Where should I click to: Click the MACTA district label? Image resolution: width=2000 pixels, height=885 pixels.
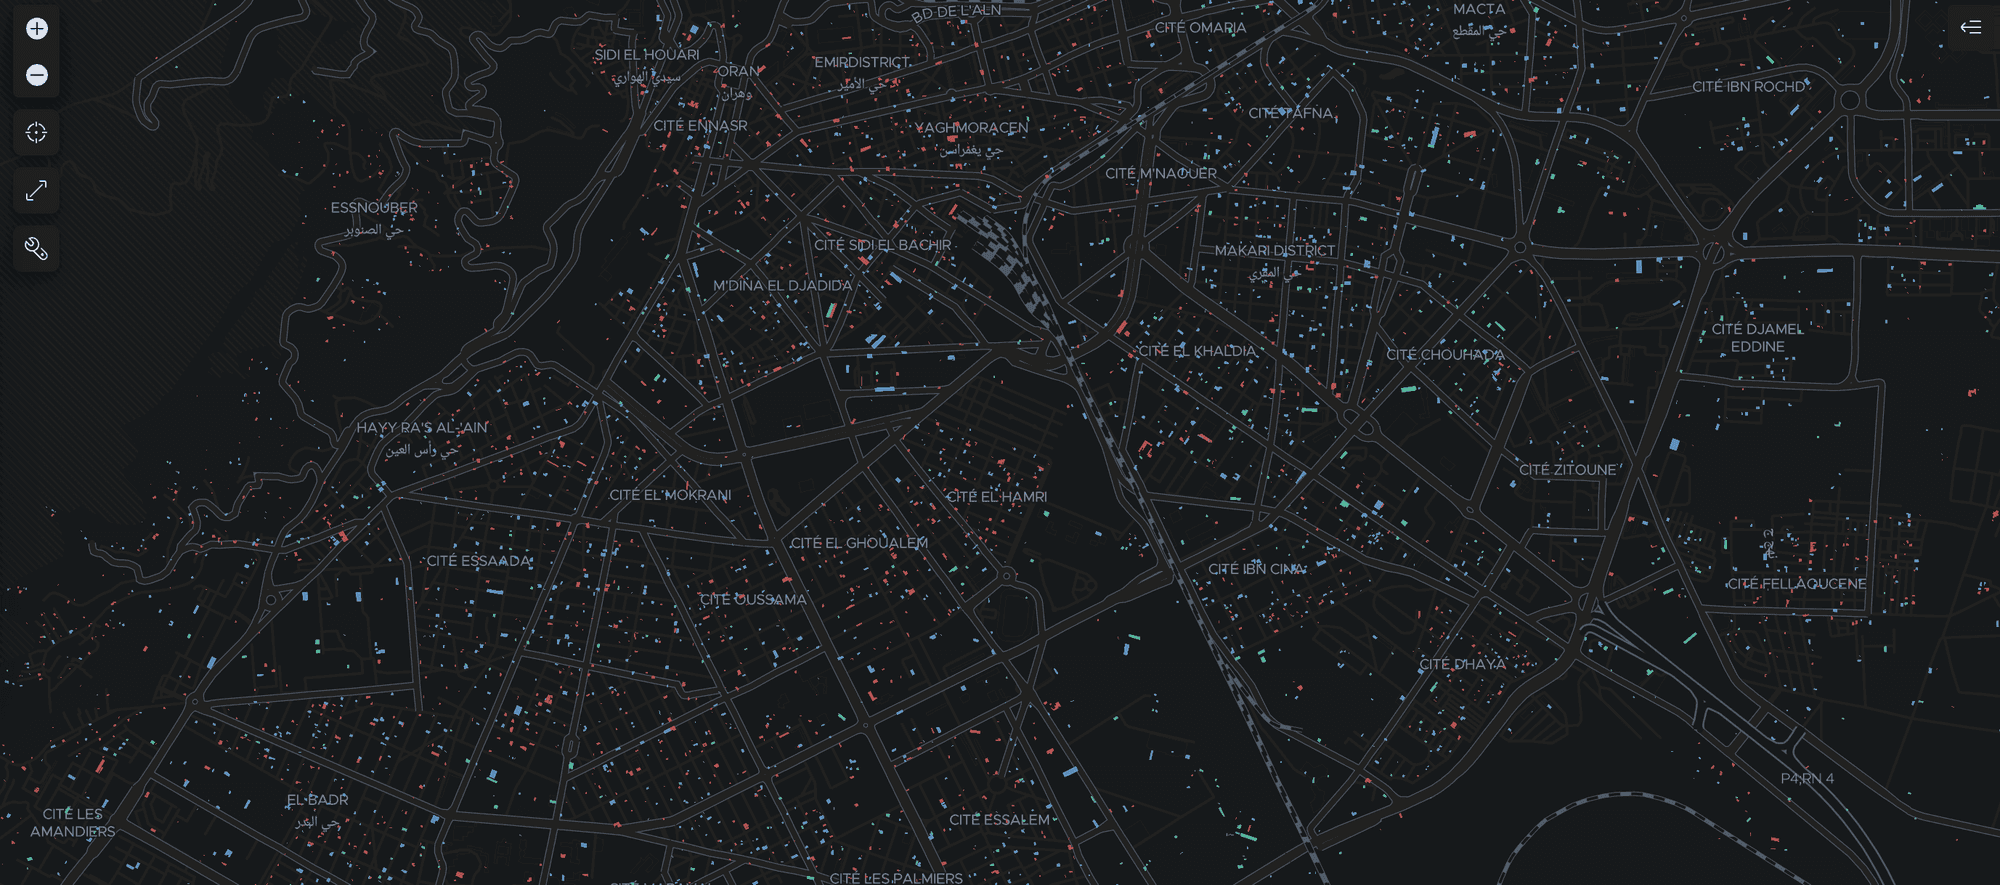pos(1479,9)
